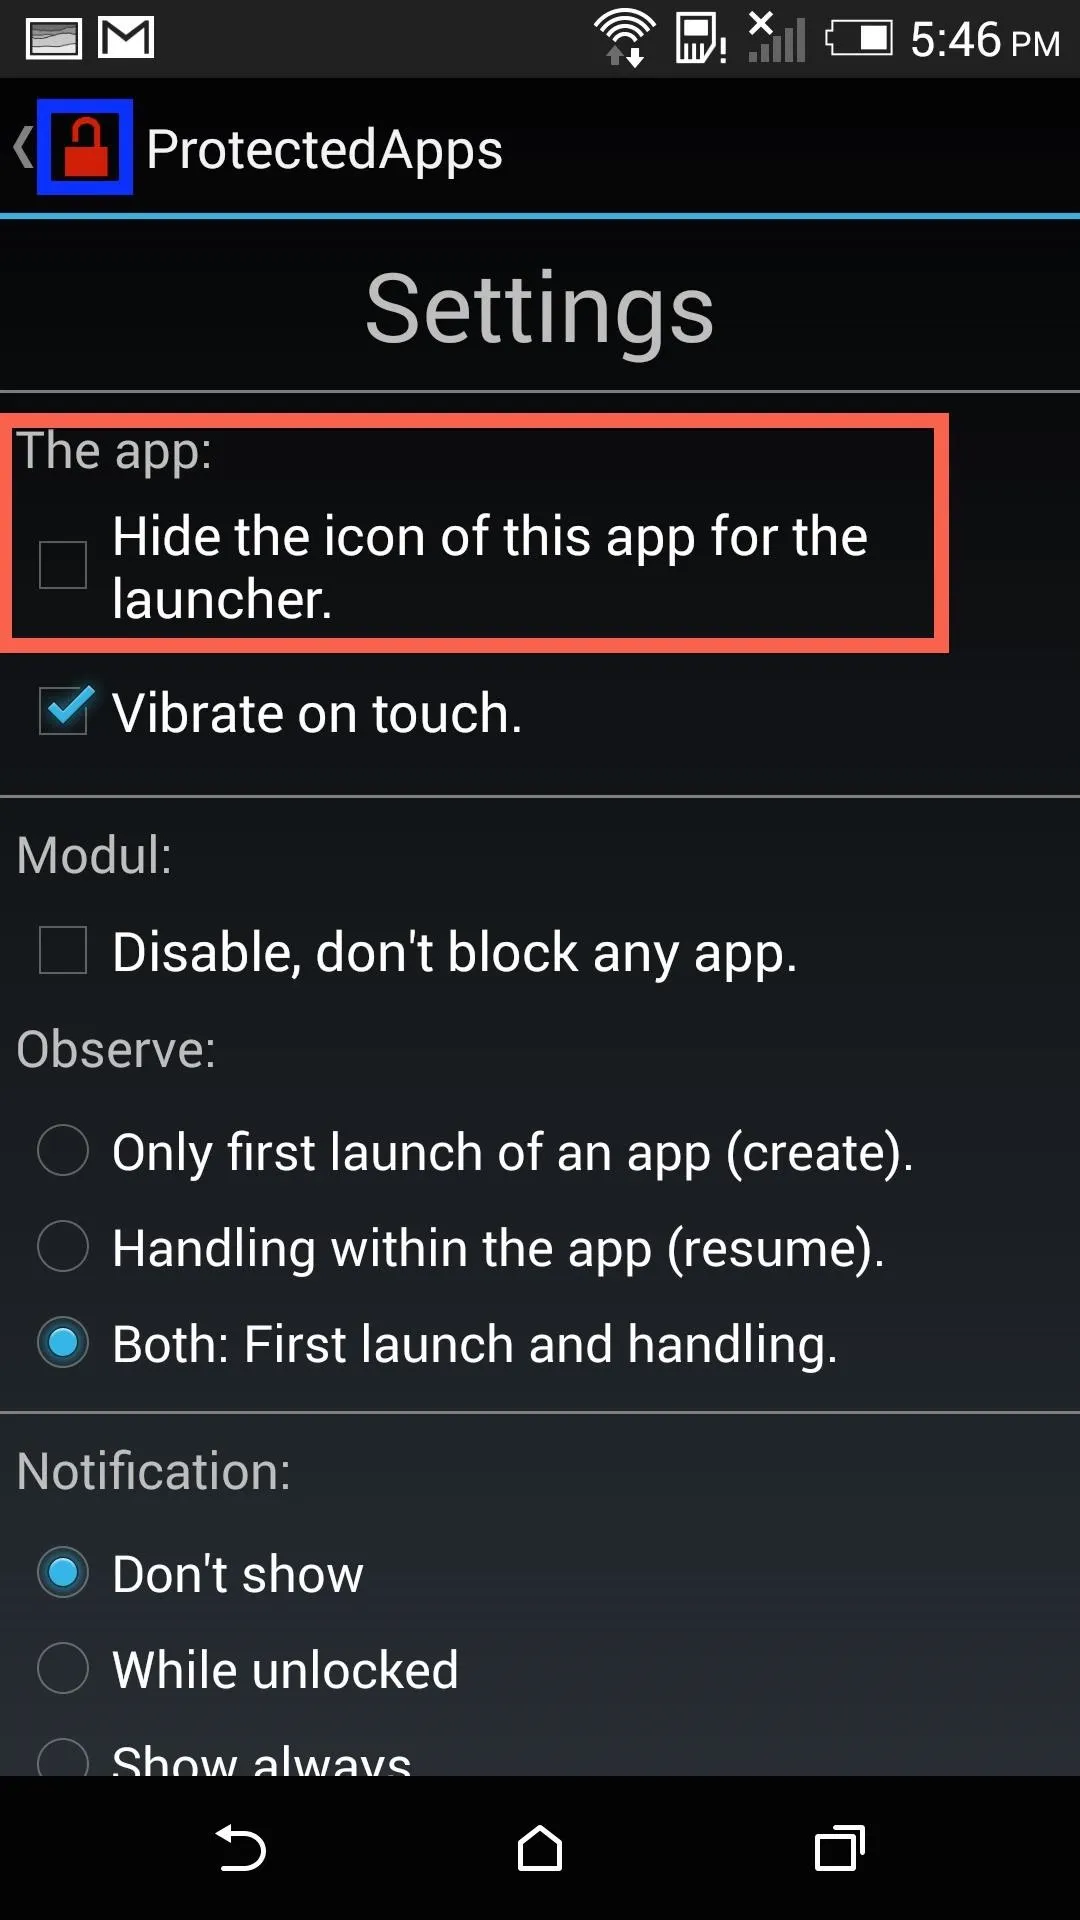This screenshot has height=1920, width=1080.
Task: Tap the battery status icon
Action: click(858, 39)
